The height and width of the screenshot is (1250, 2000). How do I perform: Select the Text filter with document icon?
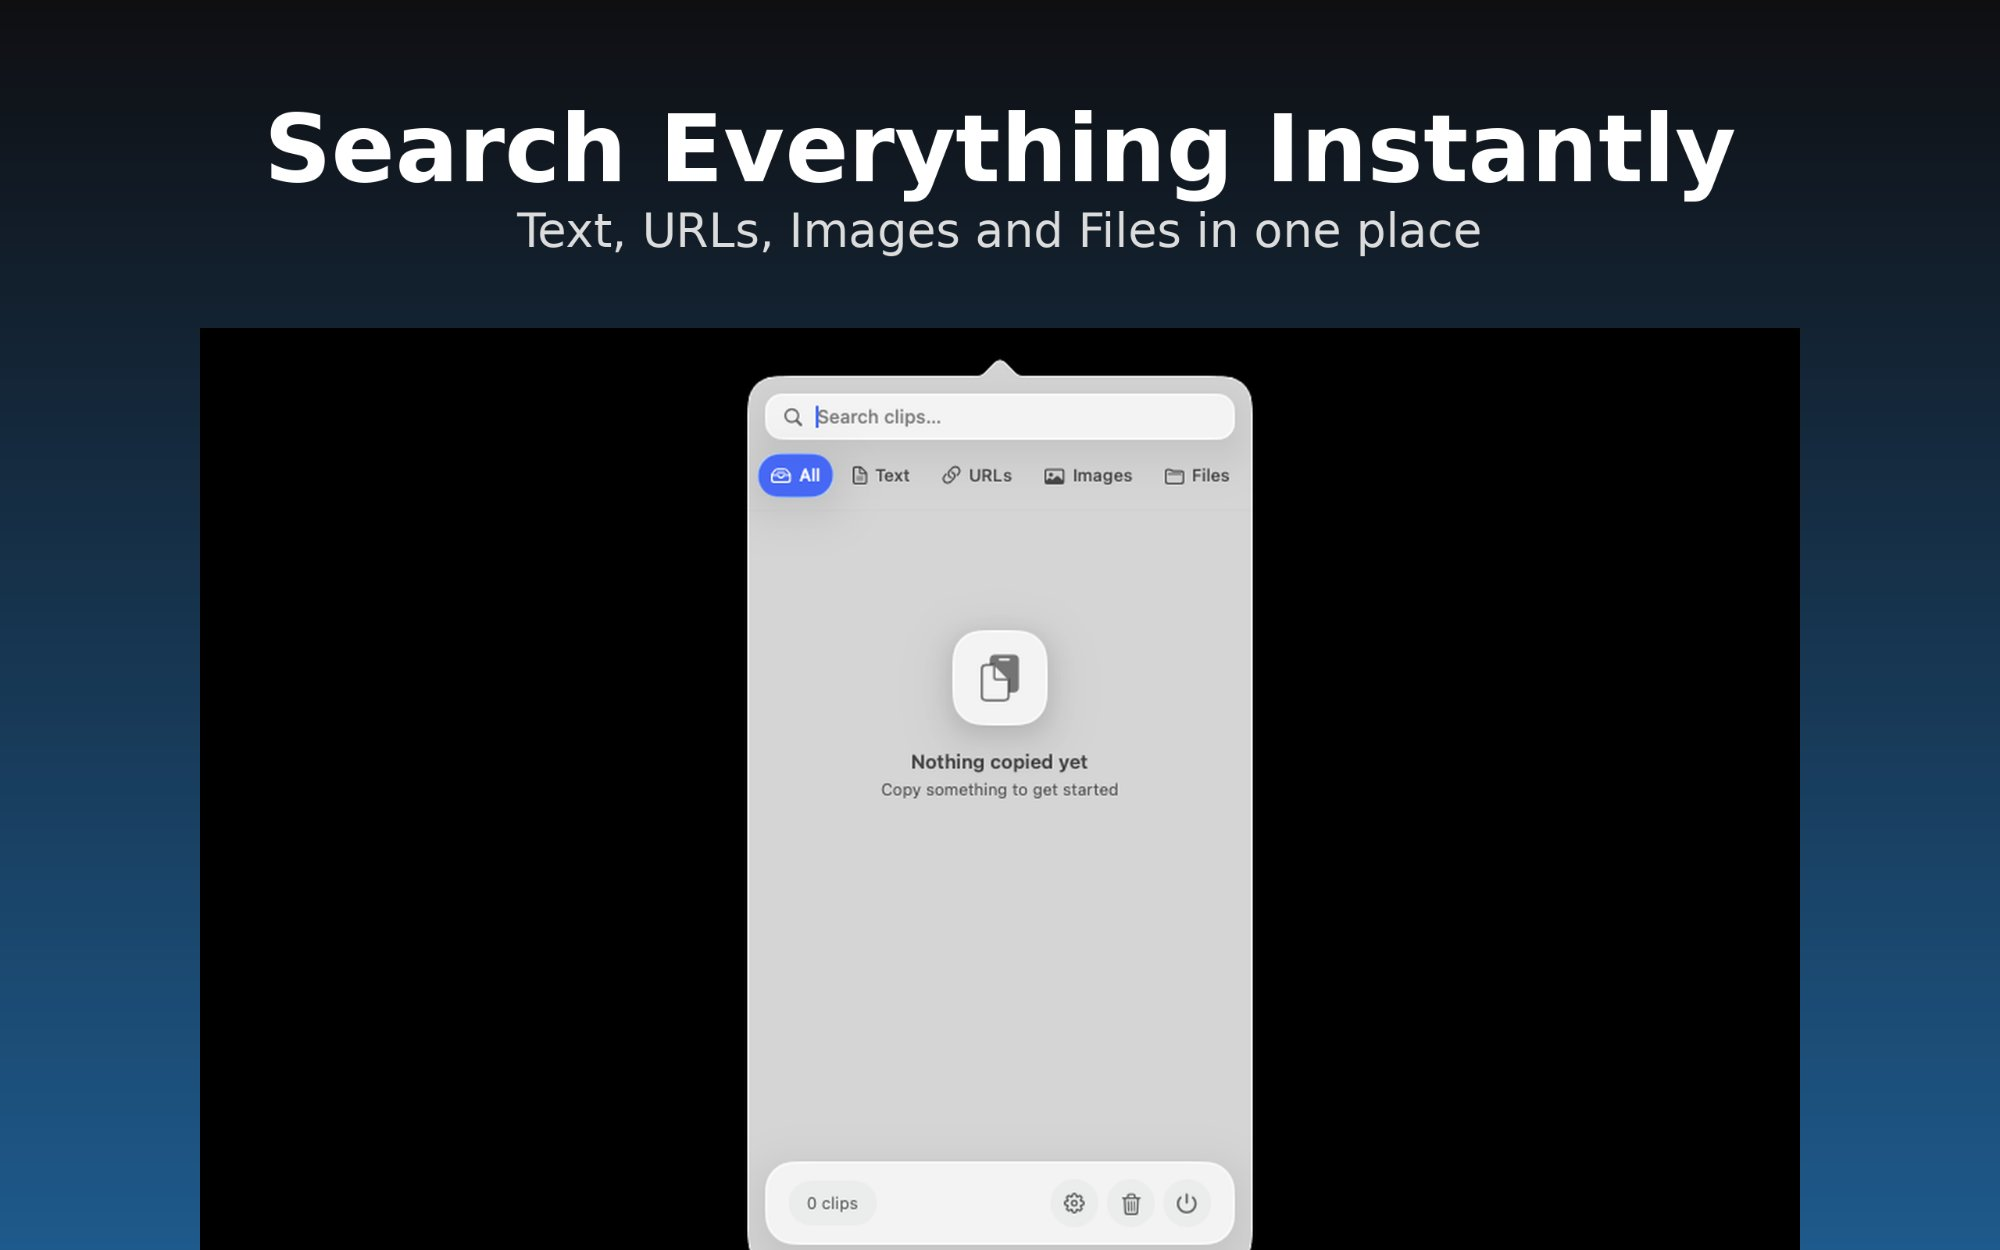880,475
